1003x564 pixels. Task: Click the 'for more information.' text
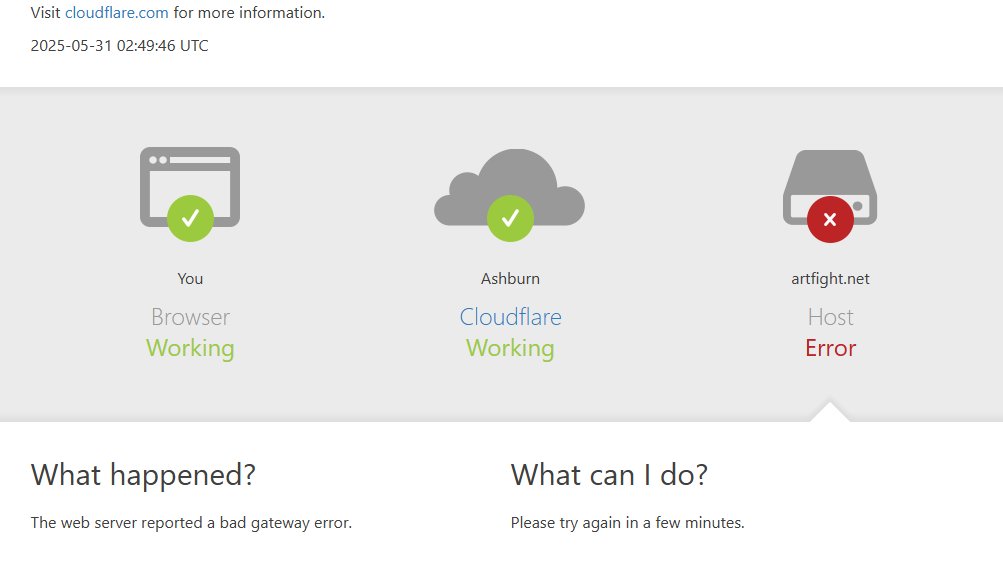[x=249, y=13]
